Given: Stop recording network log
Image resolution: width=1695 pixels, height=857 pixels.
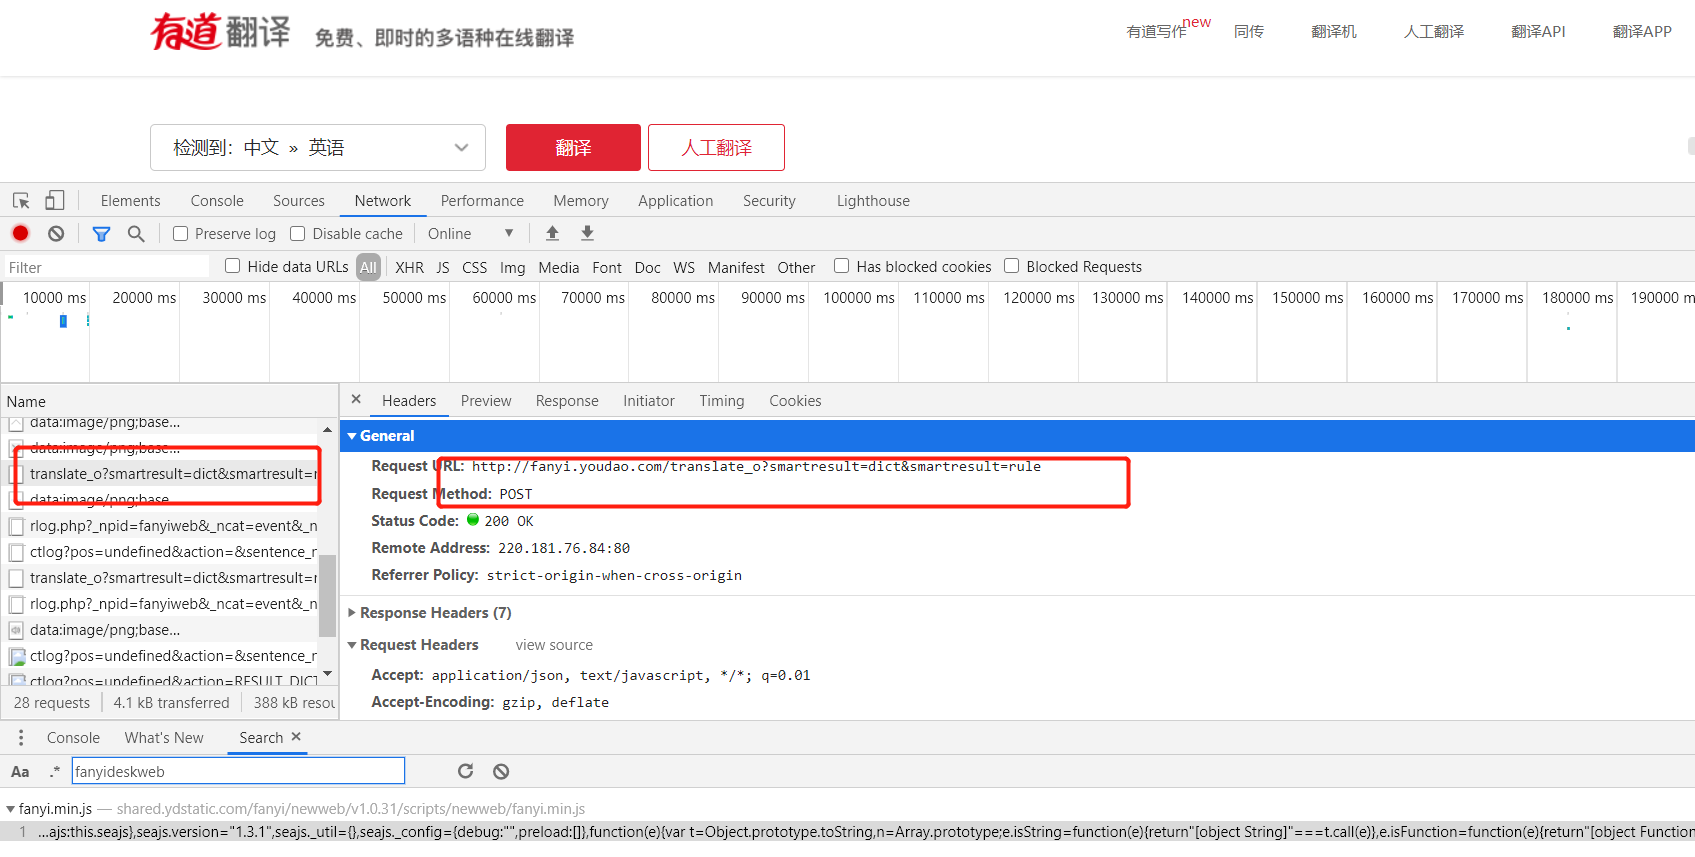Looking at the screenshot, I should pos(20,233).
